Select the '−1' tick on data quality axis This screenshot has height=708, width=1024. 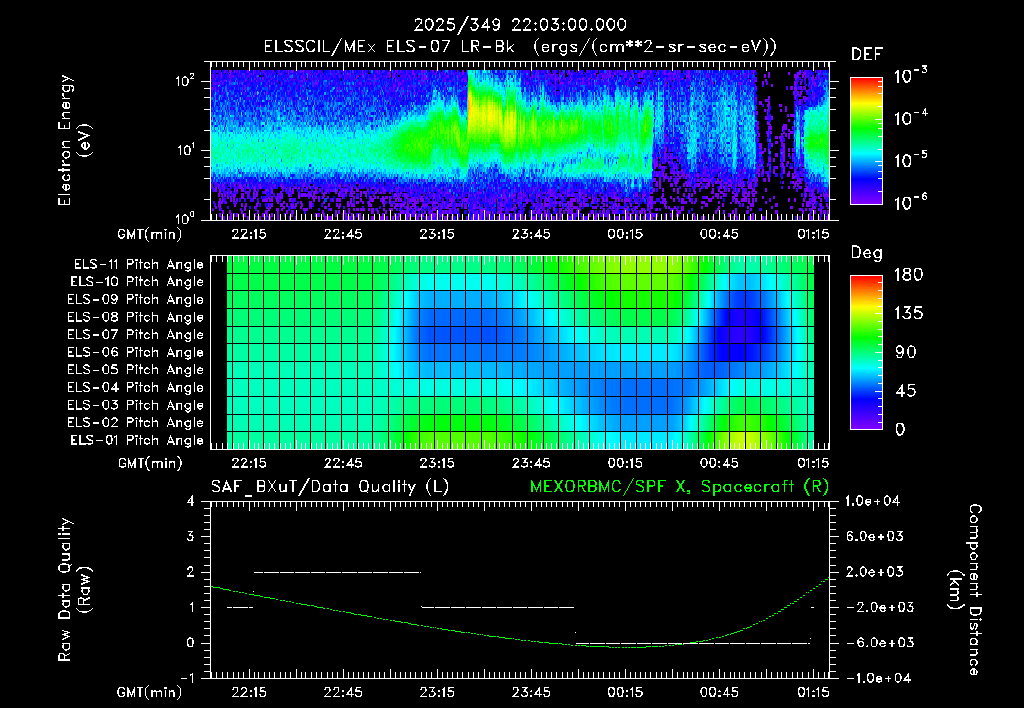(187, 678)
